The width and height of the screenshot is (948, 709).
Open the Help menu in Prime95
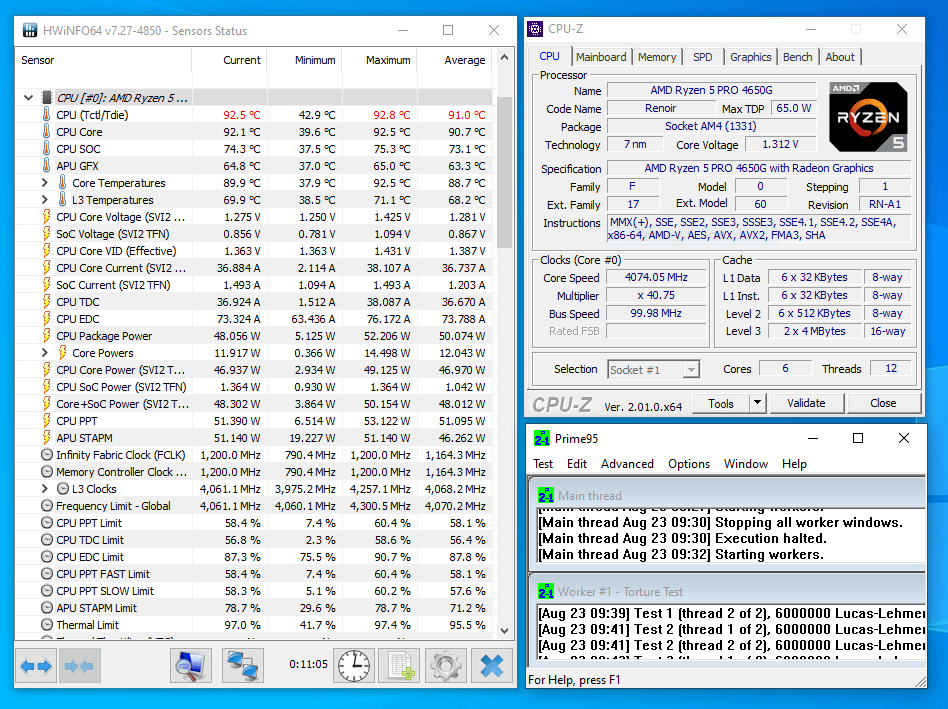(794, 464)
